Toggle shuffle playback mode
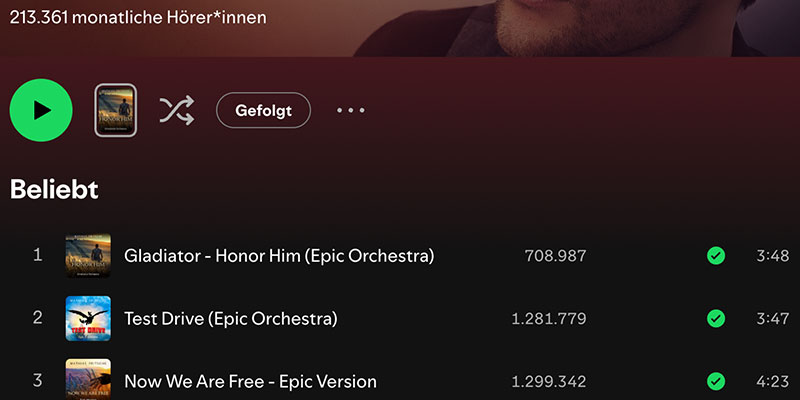800x400 pixels. point(176,110)
